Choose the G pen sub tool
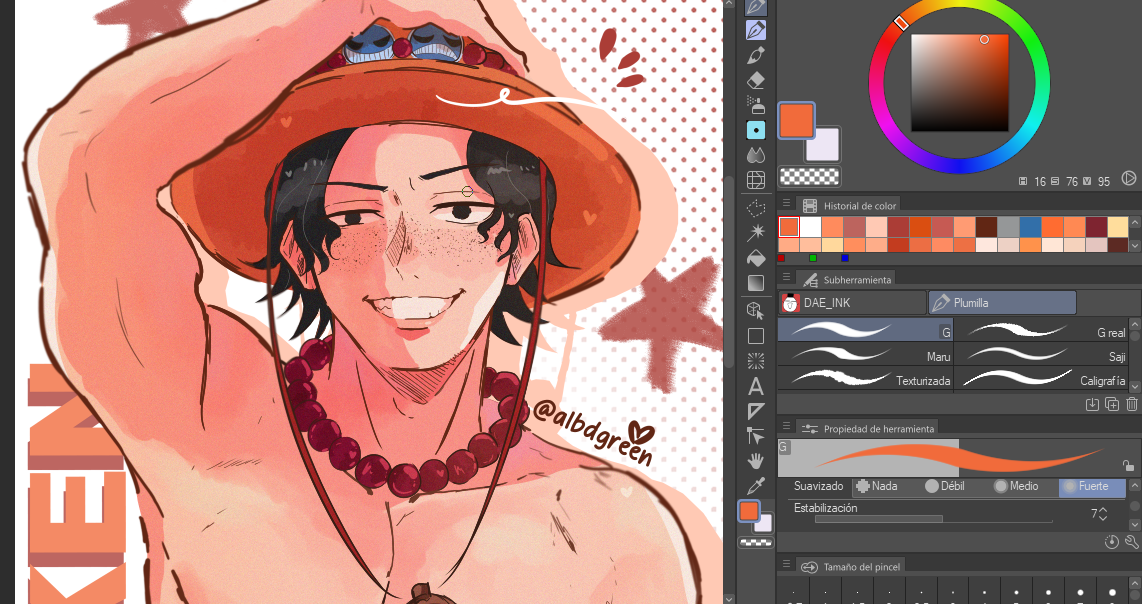 point(865,330)
